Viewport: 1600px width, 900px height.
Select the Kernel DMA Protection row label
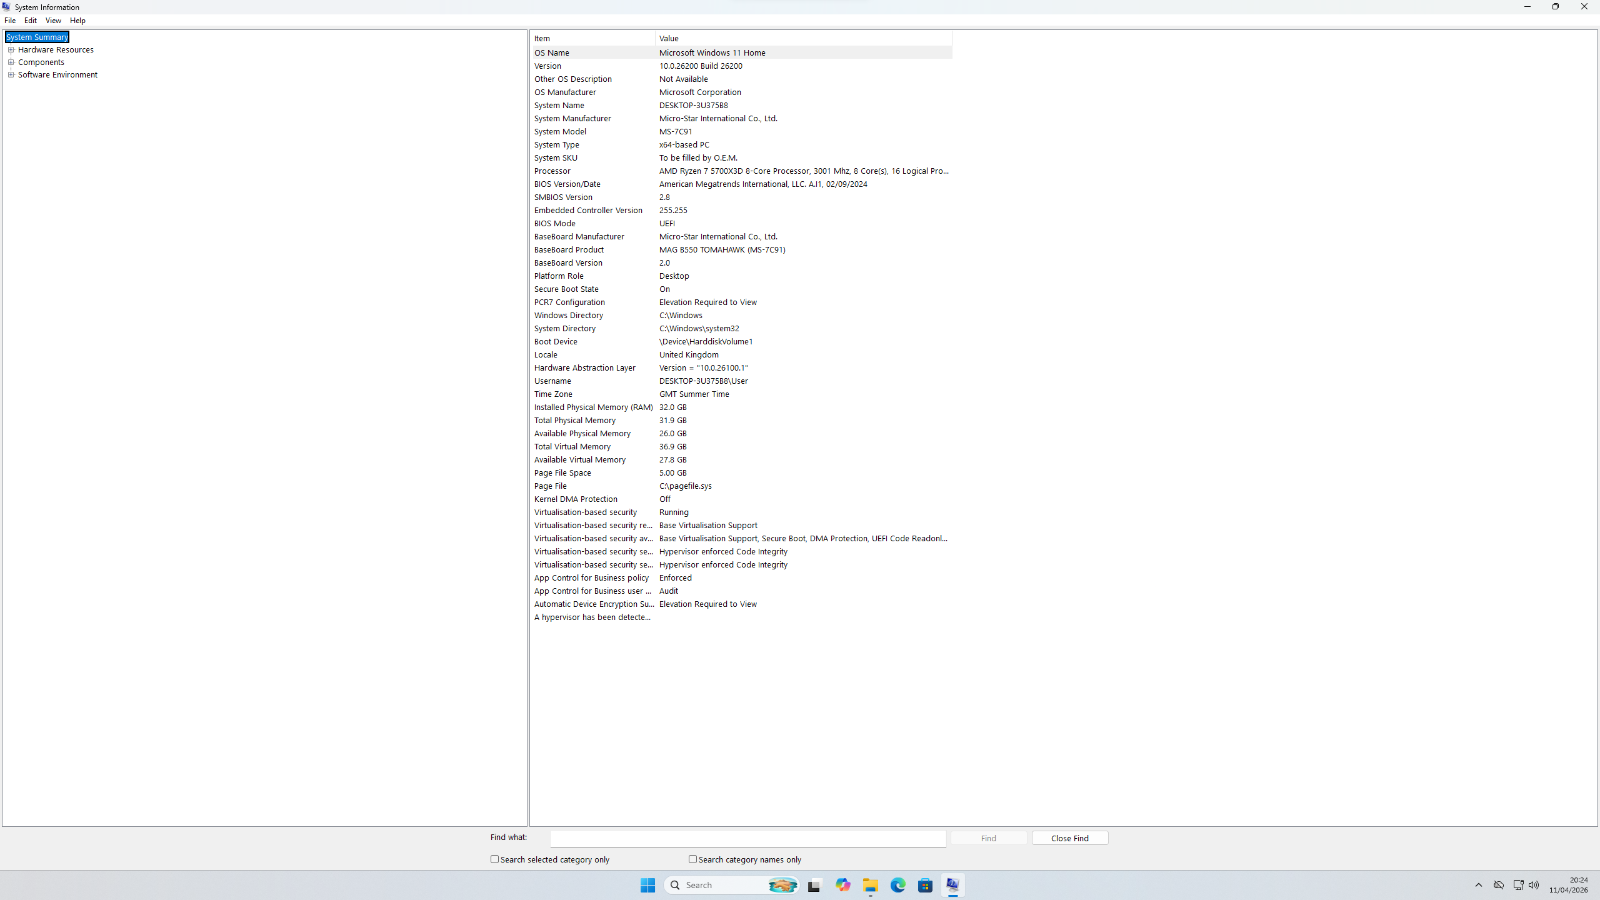tap(576, 499)
